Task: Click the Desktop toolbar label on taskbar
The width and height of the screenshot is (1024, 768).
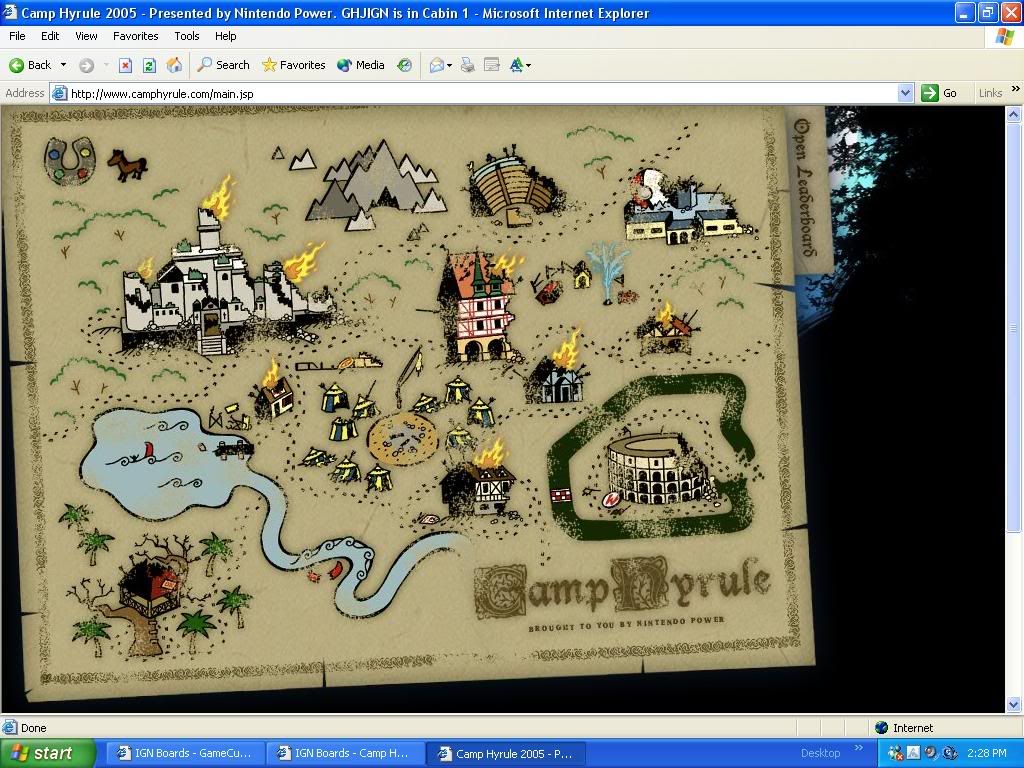Action: click(820, 753)
